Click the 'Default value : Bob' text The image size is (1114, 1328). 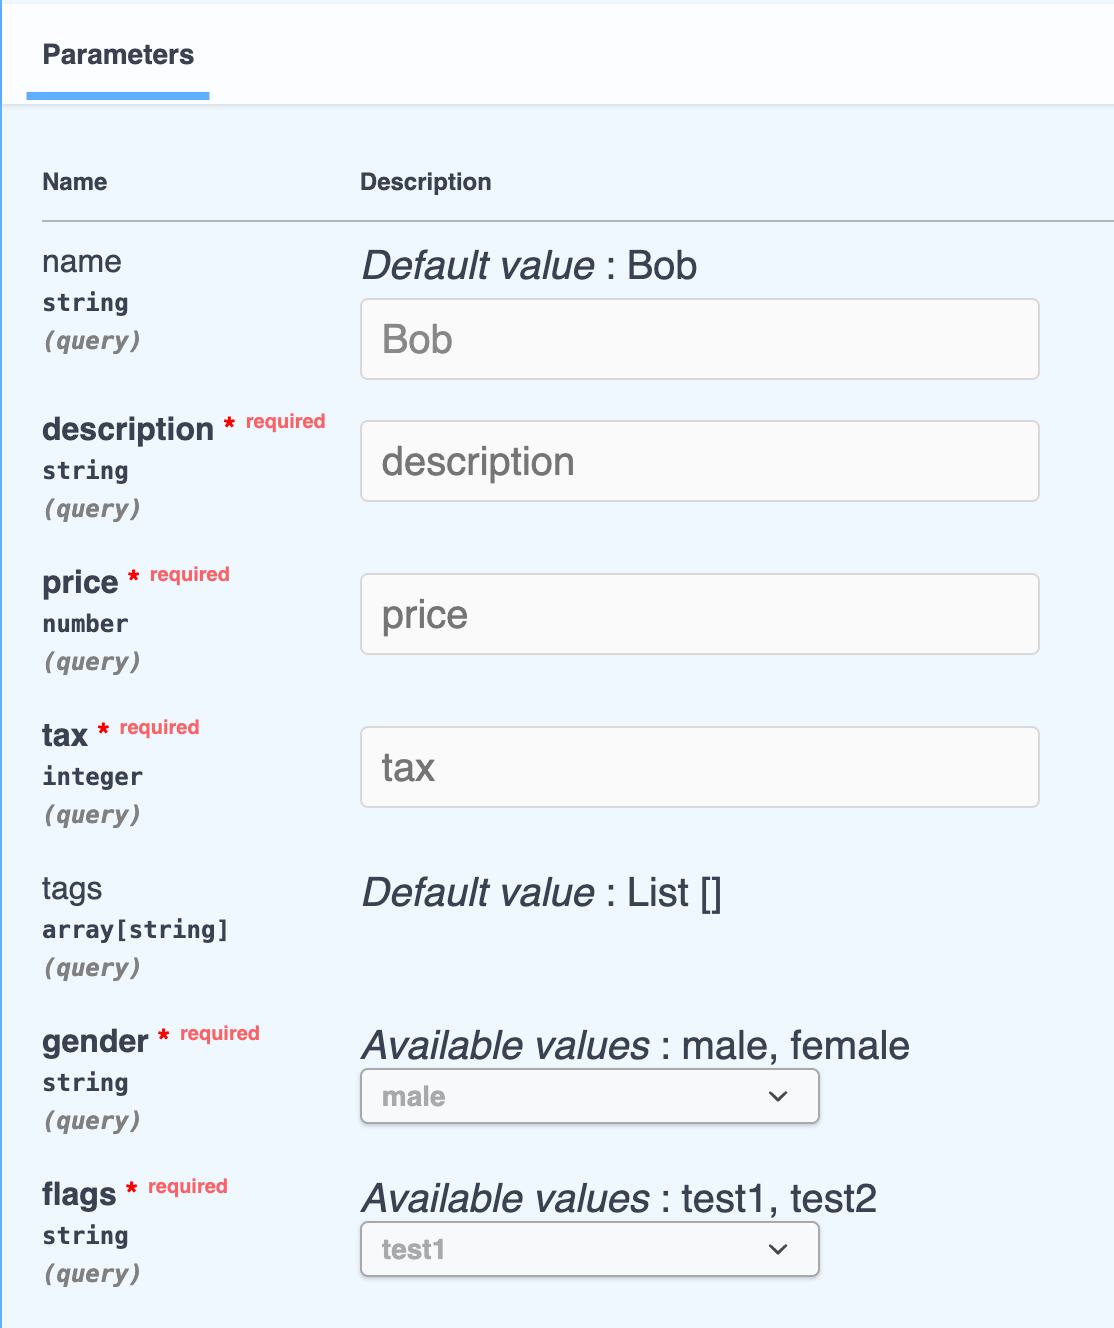[x=529, y=266]
